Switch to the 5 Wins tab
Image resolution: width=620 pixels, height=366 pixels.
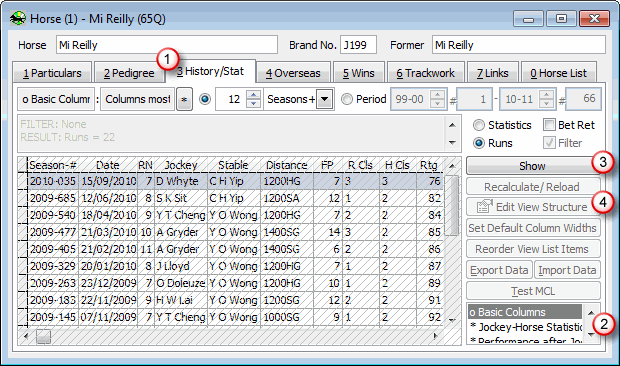(359, 73)
